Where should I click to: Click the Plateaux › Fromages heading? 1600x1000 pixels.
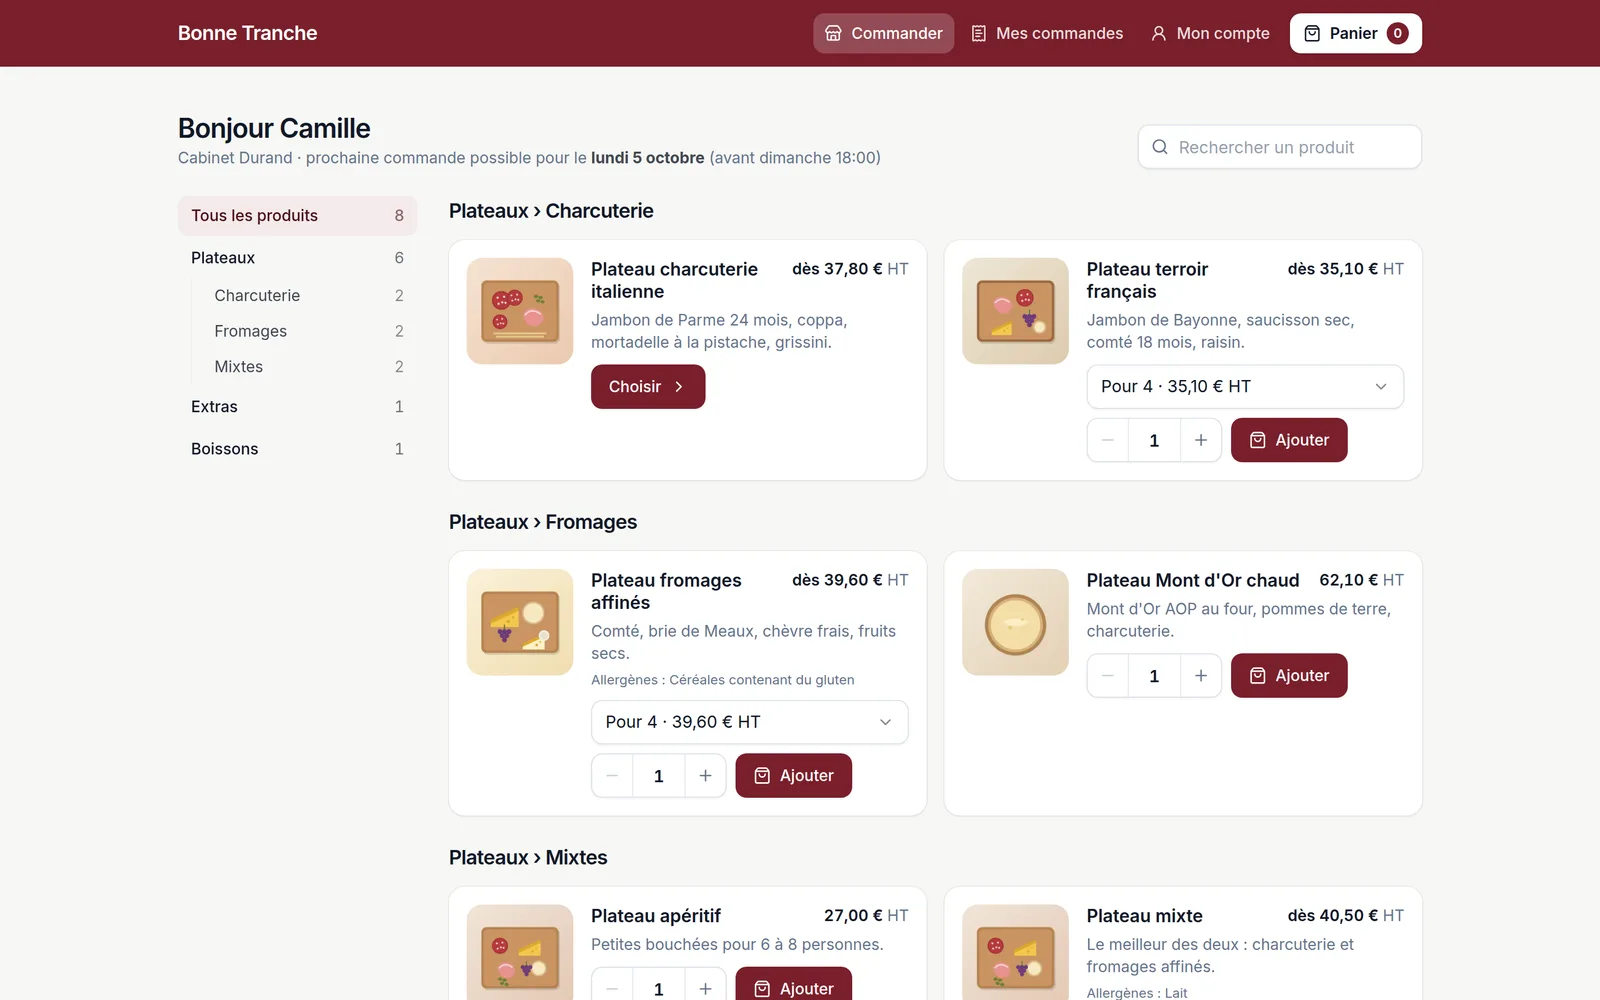point(543,522)
